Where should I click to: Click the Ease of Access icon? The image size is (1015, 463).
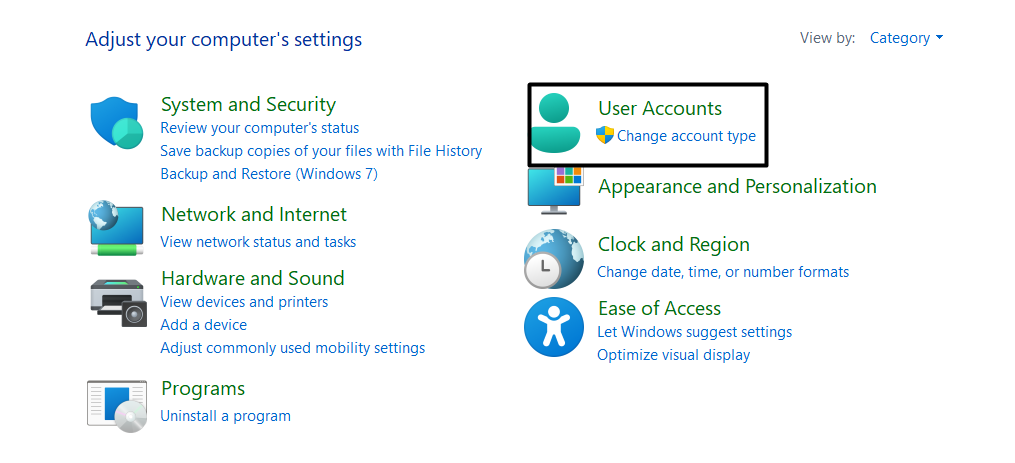(553, 327)
